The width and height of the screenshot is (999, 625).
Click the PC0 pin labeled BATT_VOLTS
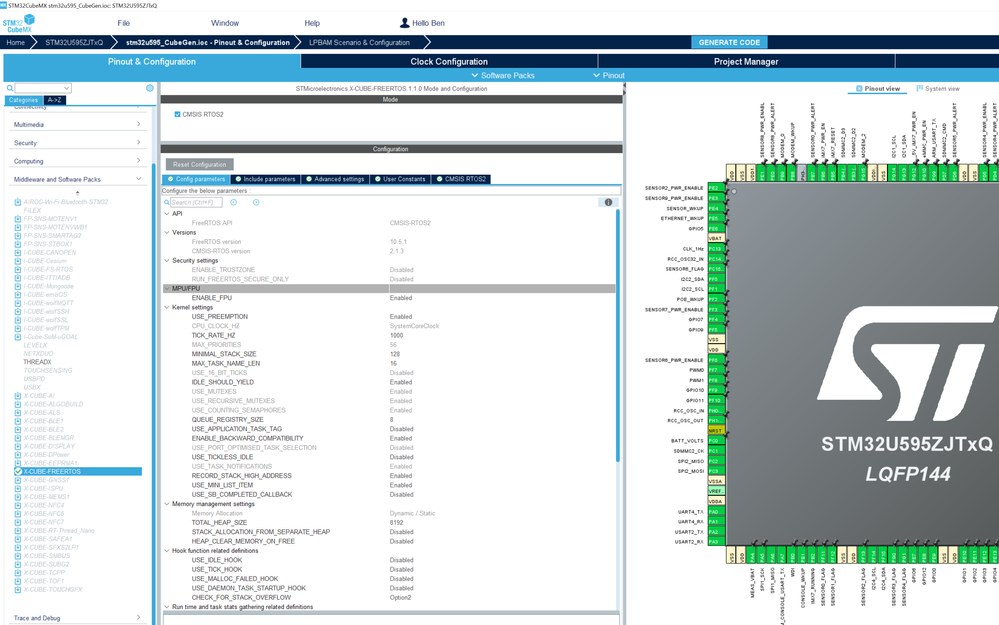click(x=716, y=440)
